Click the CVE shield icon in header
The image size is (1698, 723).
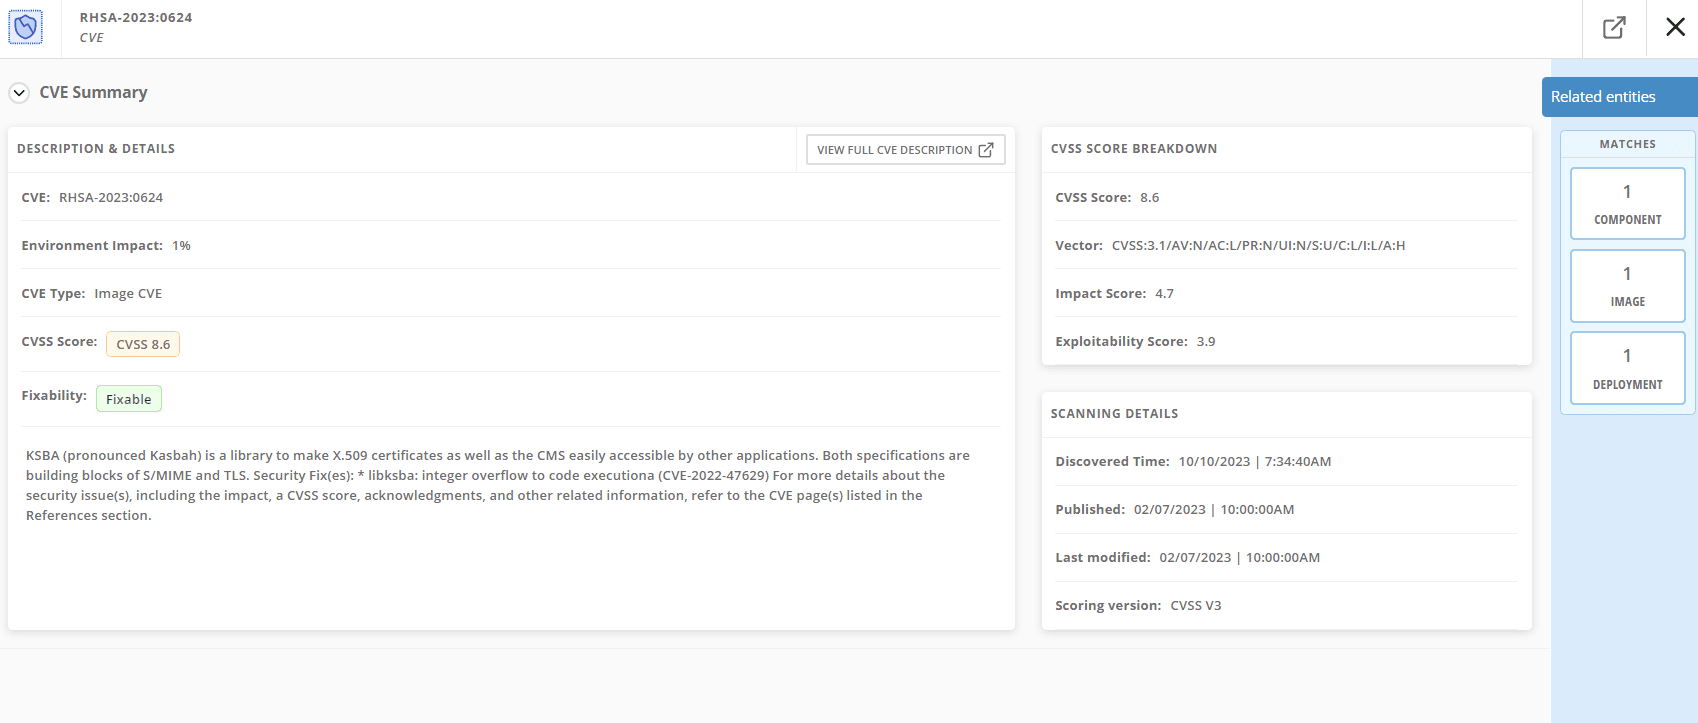coord(25,27)
